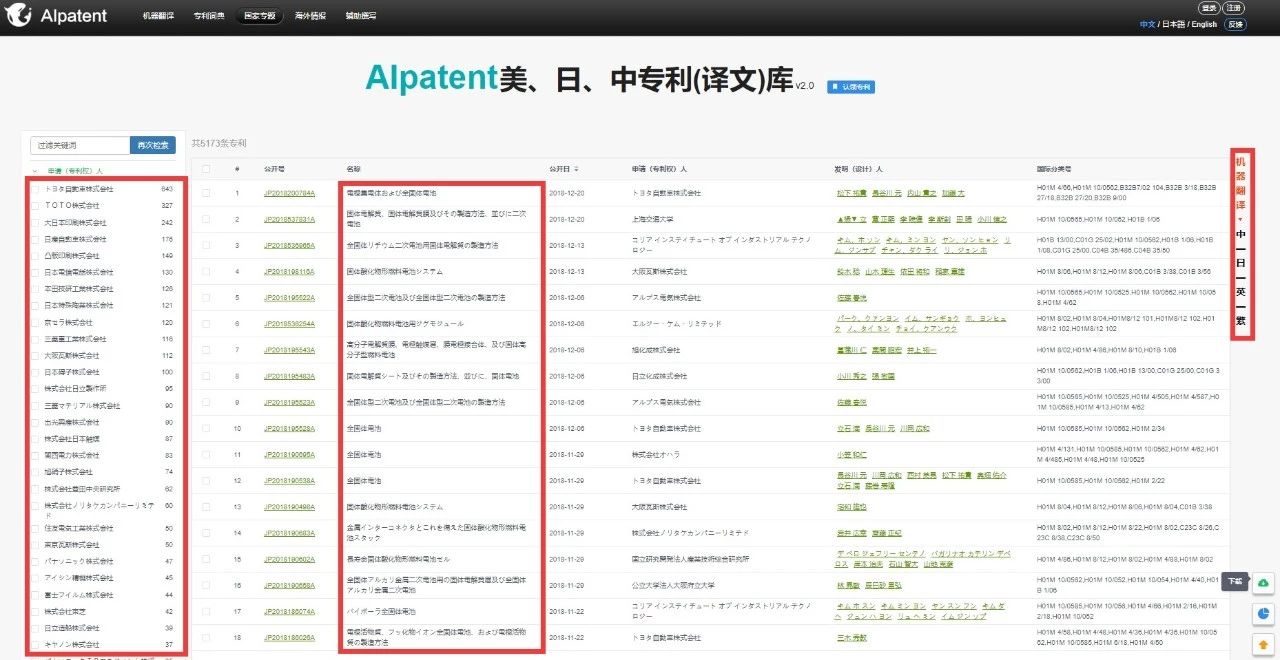Check the キヤノン株式会社 filter checkbox
The width and height of the screenshot is (1280, 660).
click(36, 644)
